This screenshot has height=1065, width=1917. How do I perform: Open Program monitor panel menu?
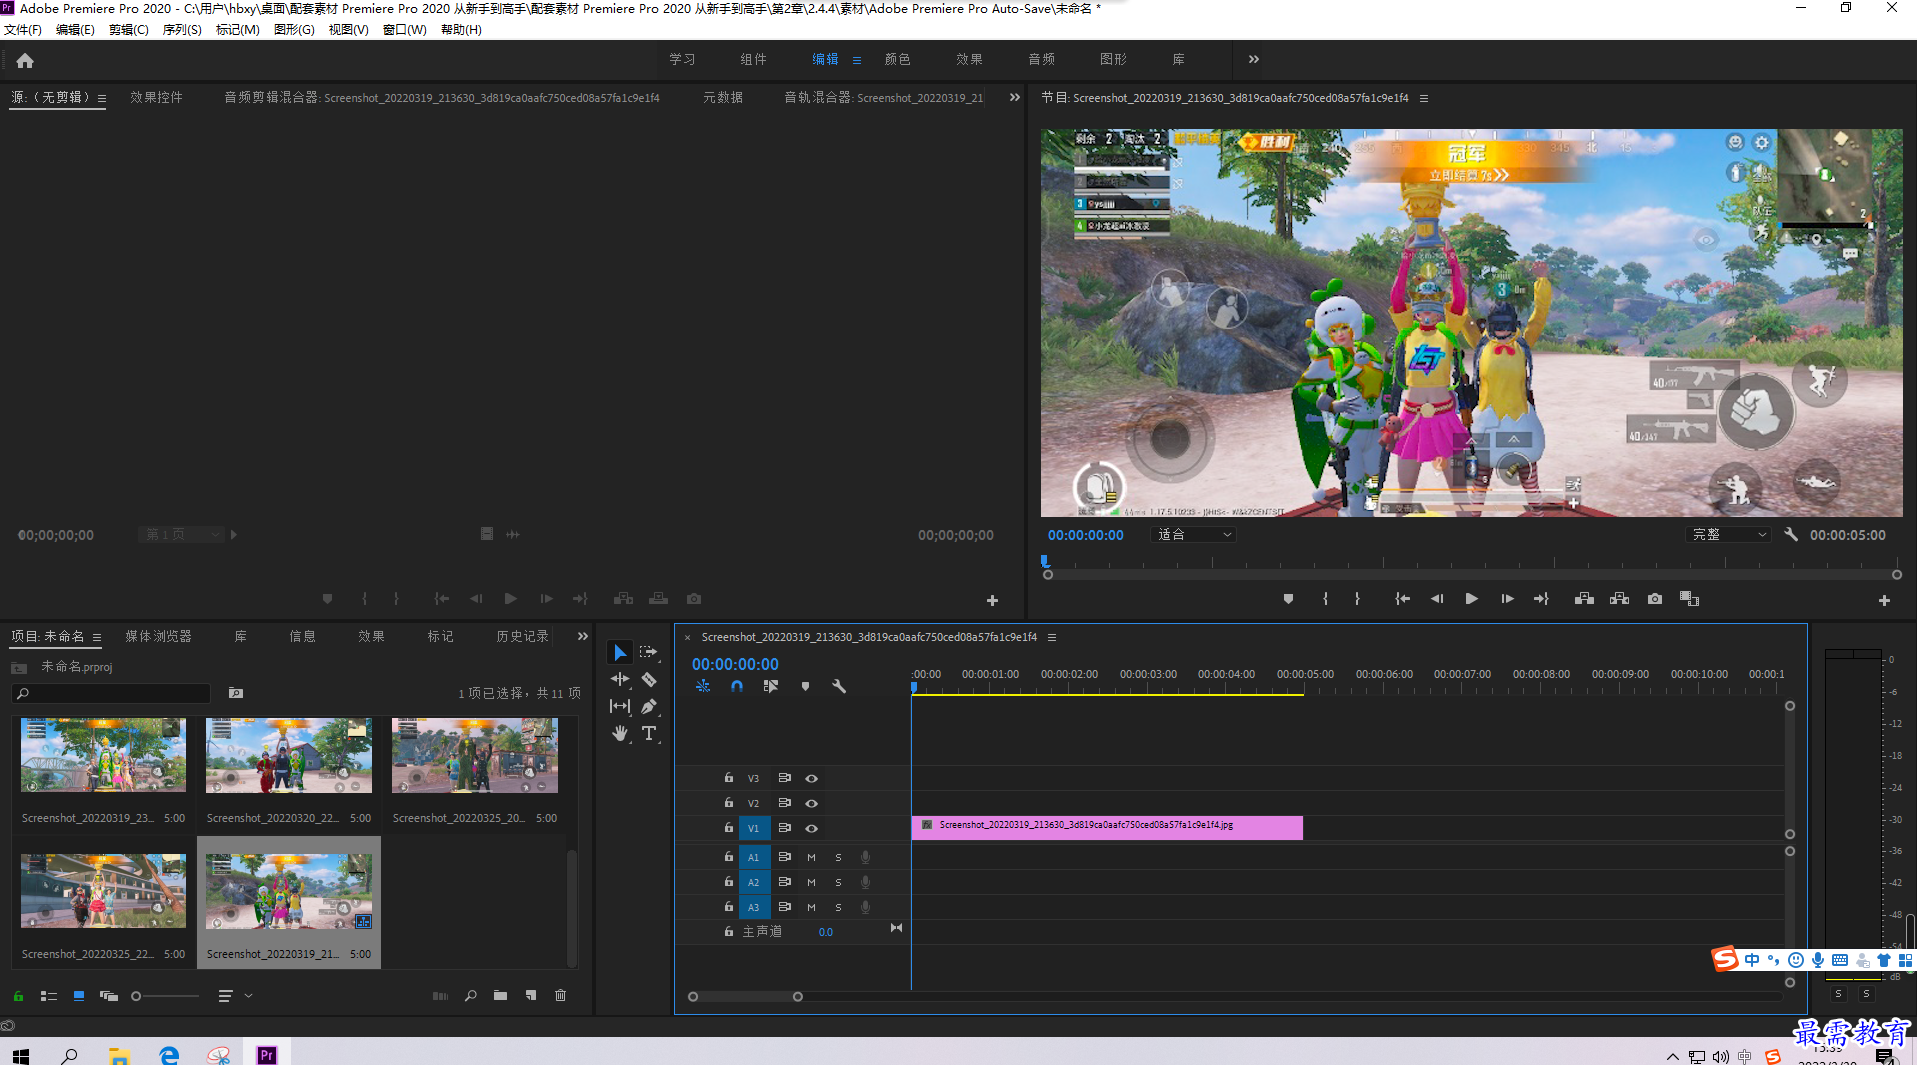pyautogui.click(x=1424, y=99)
